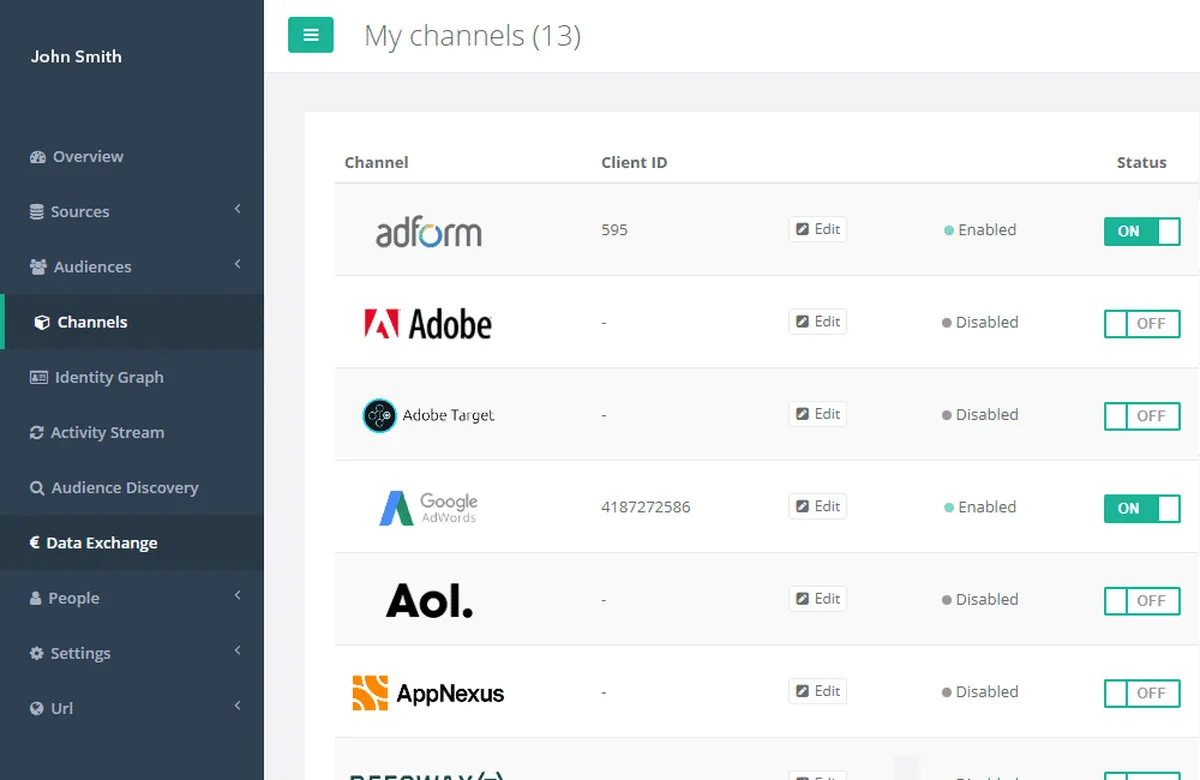The image size is (1200, 780).
Task: Open the Overview menu item
Action: tap(132, 157)
